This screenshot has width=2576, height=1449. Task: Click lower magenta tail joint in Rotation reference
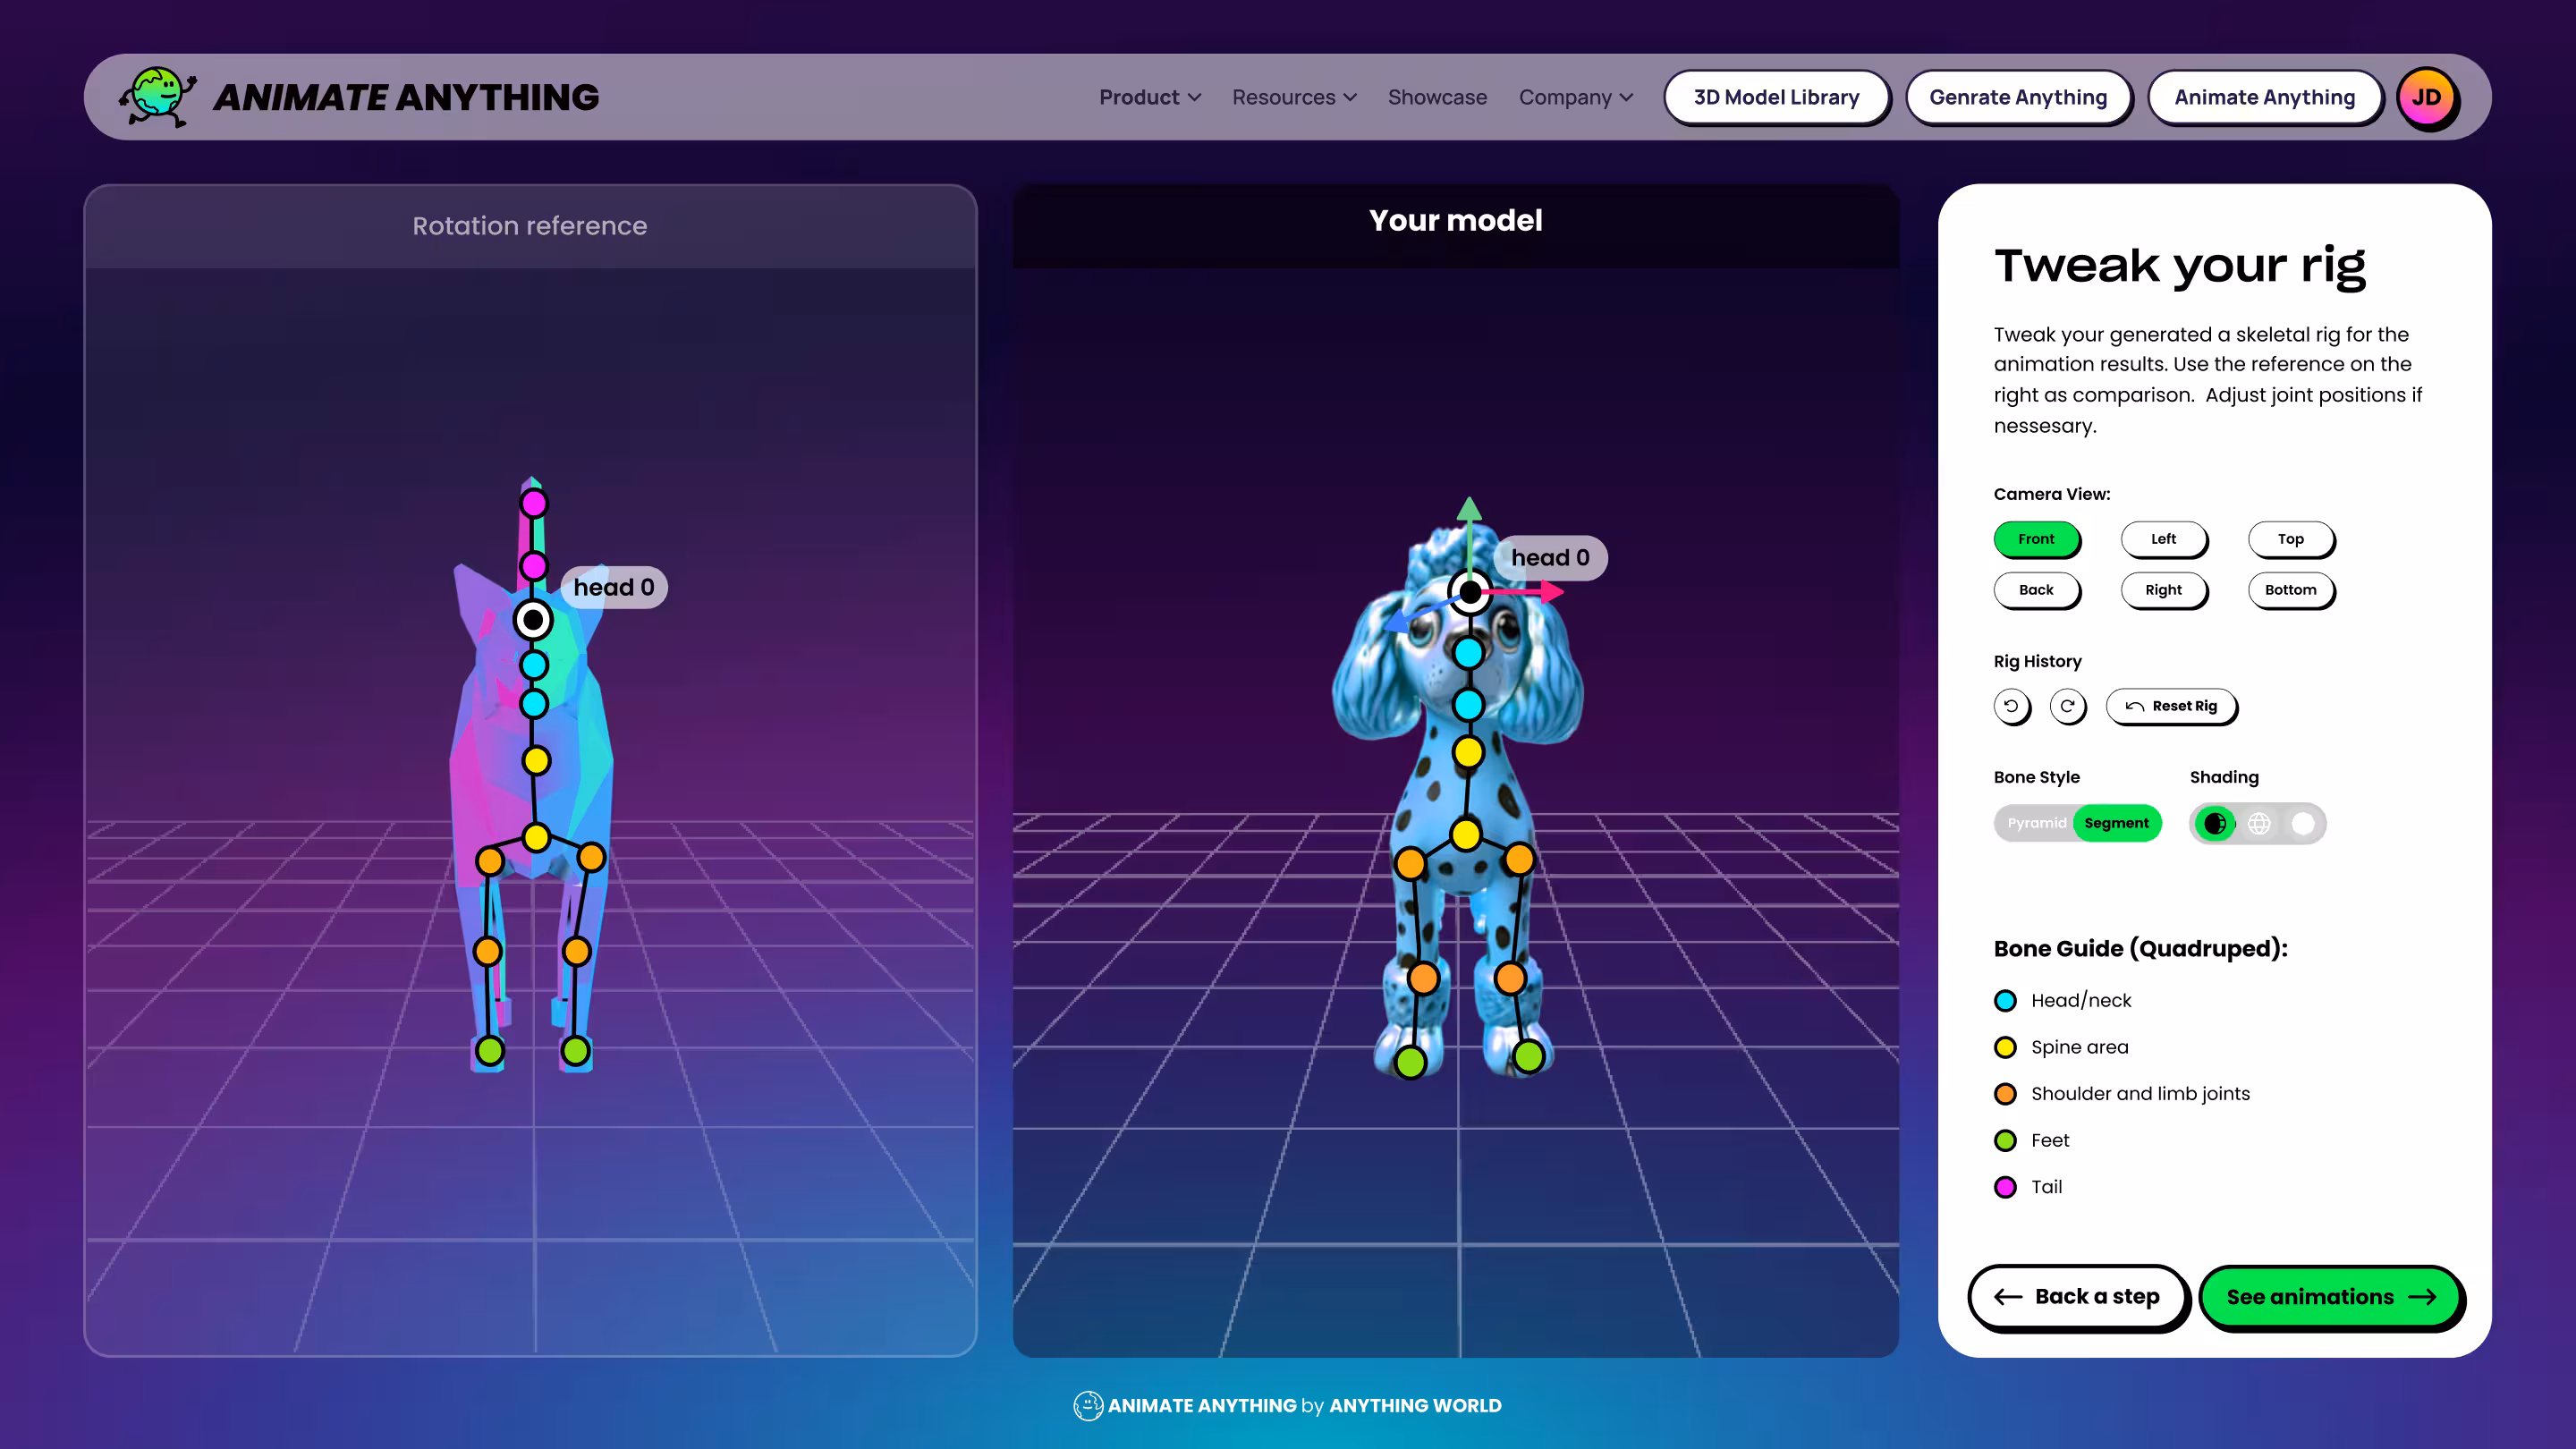click(x=534, y=567)
